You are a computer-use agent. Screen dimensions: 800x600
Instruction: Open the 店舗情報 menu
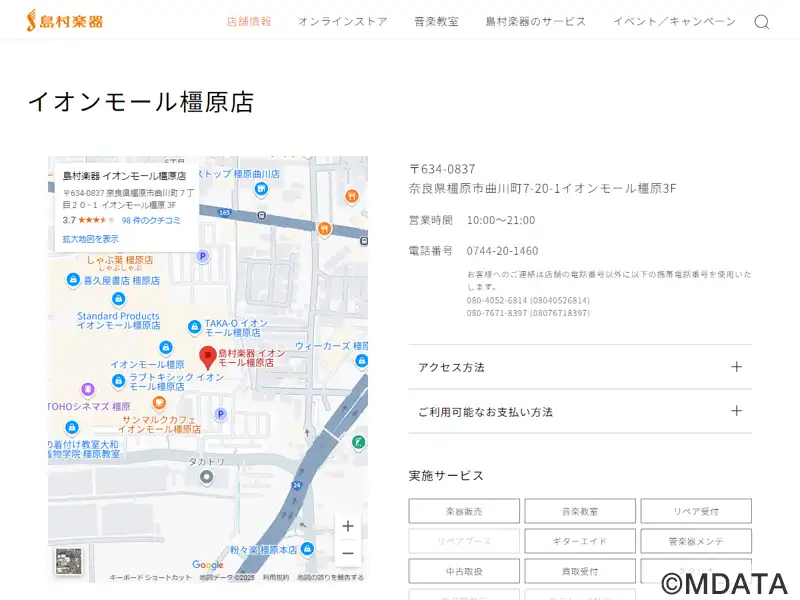(249, 21)
